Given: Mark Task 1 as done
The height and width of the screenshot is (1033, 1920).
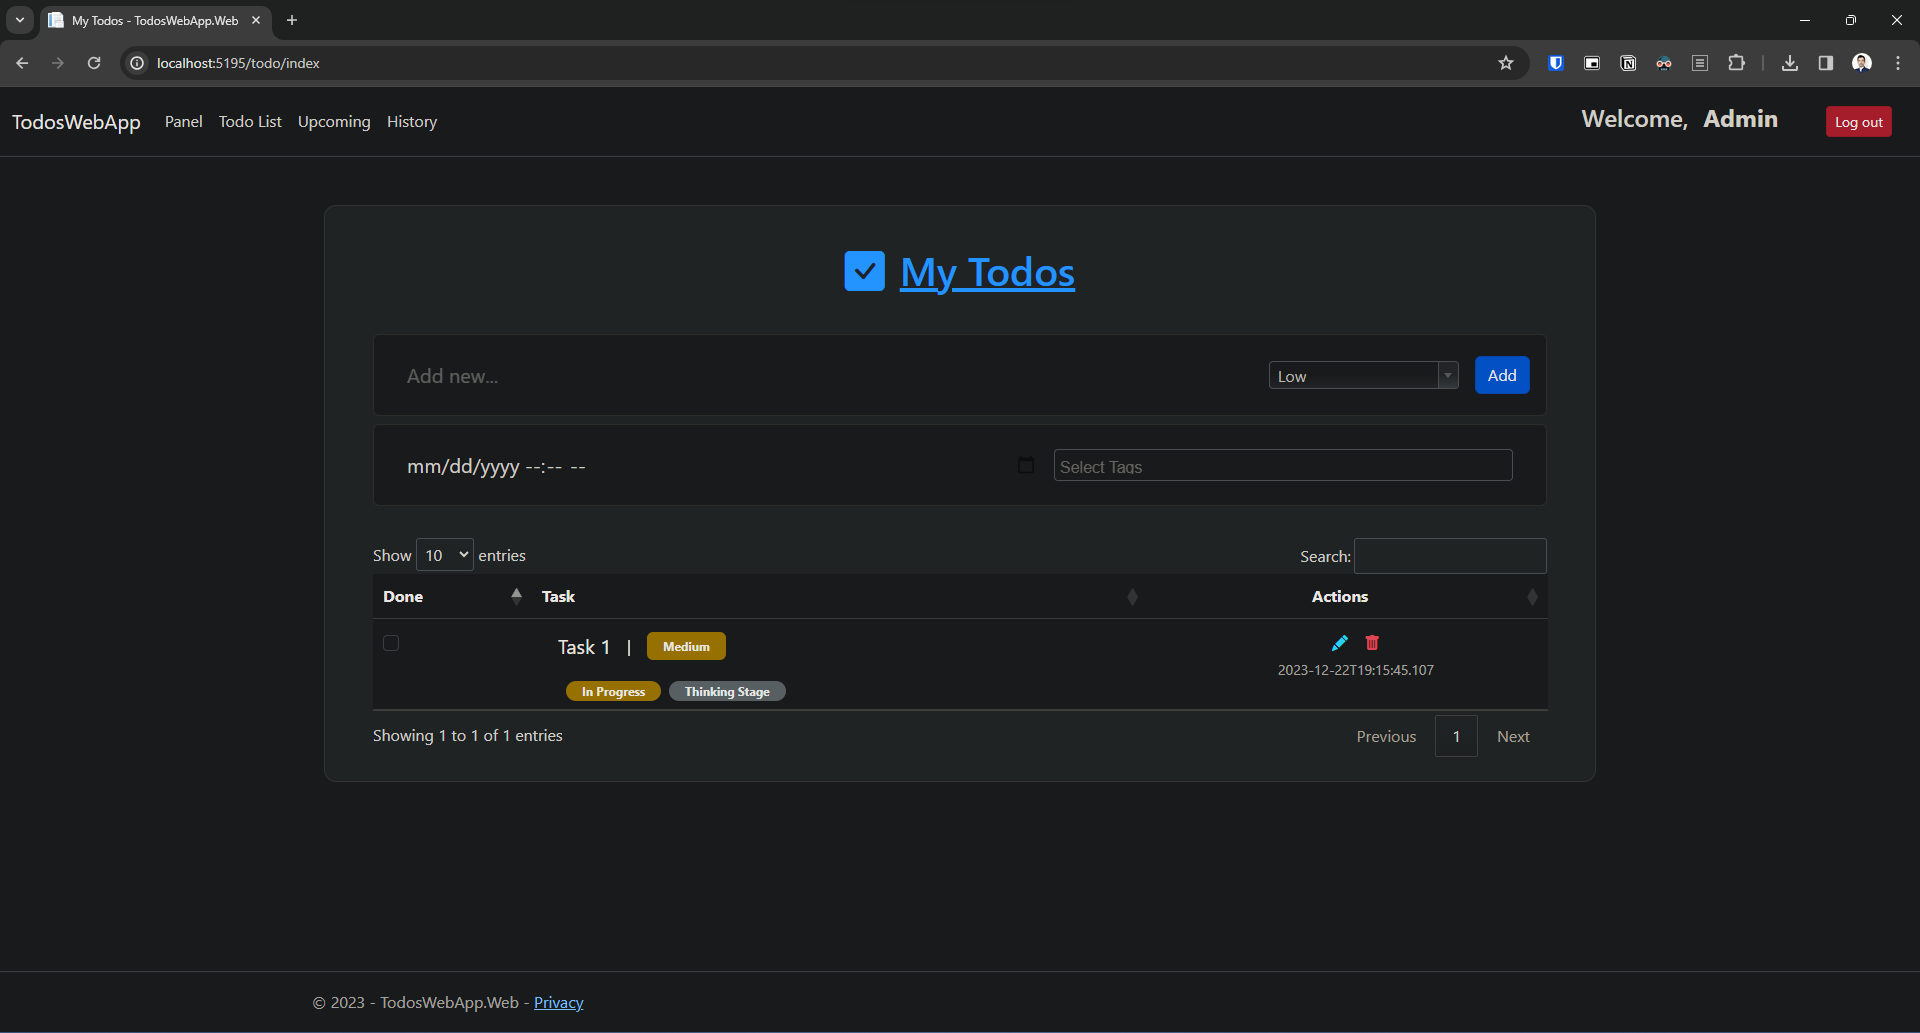Looking at the screenshot, I should tap(391, 643).
